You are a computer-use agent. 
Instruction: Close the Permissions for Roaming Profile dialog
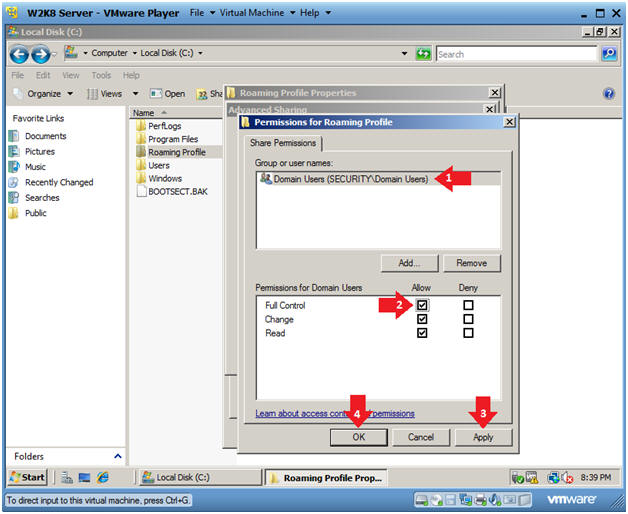[x=509, y=122]
